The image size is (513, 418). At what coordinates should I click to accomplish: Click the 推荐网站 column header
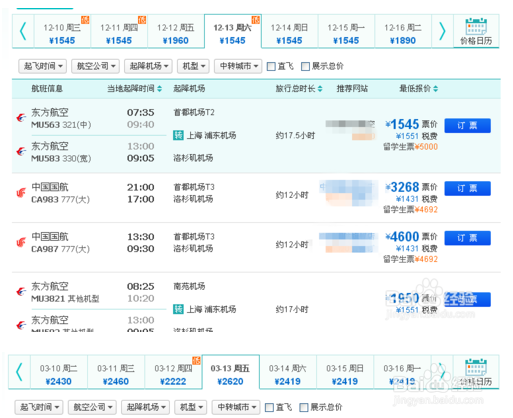(352, 89)
